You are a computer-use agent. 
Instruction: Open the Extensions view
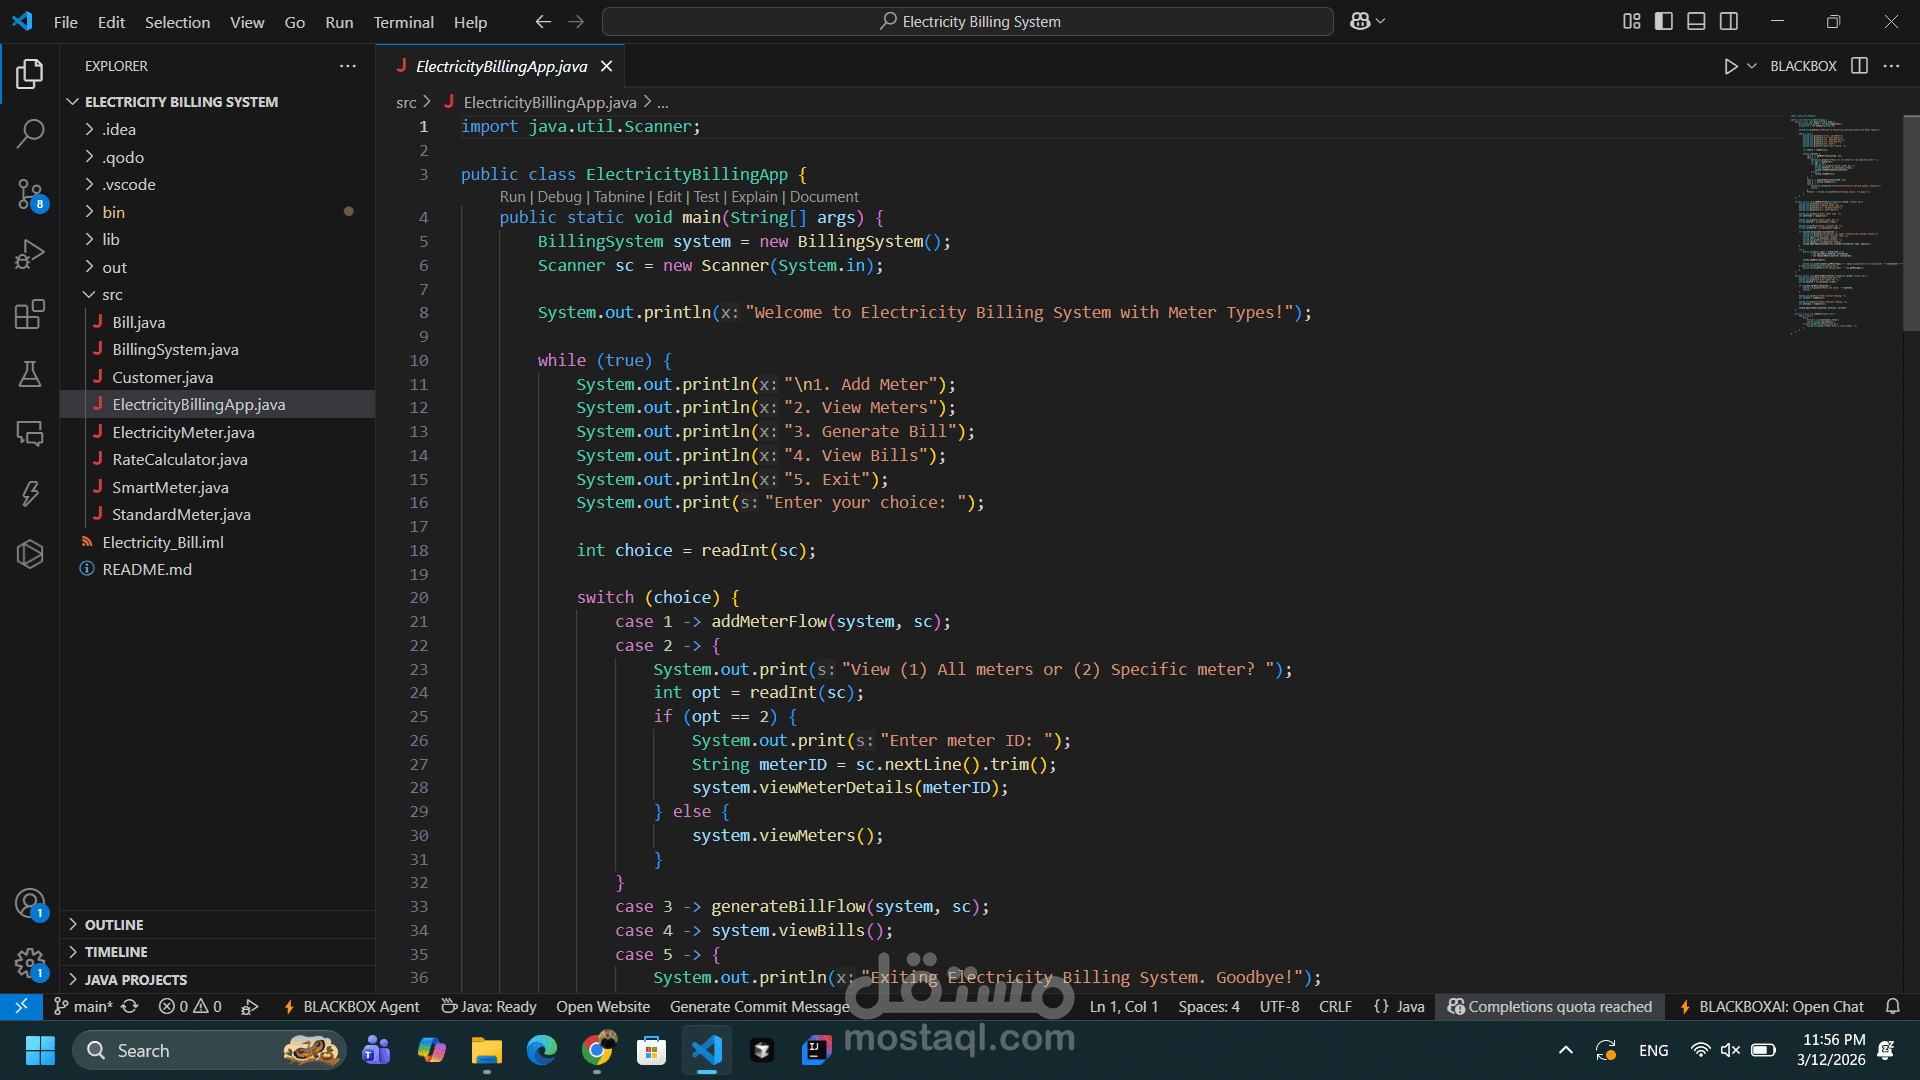30,314
